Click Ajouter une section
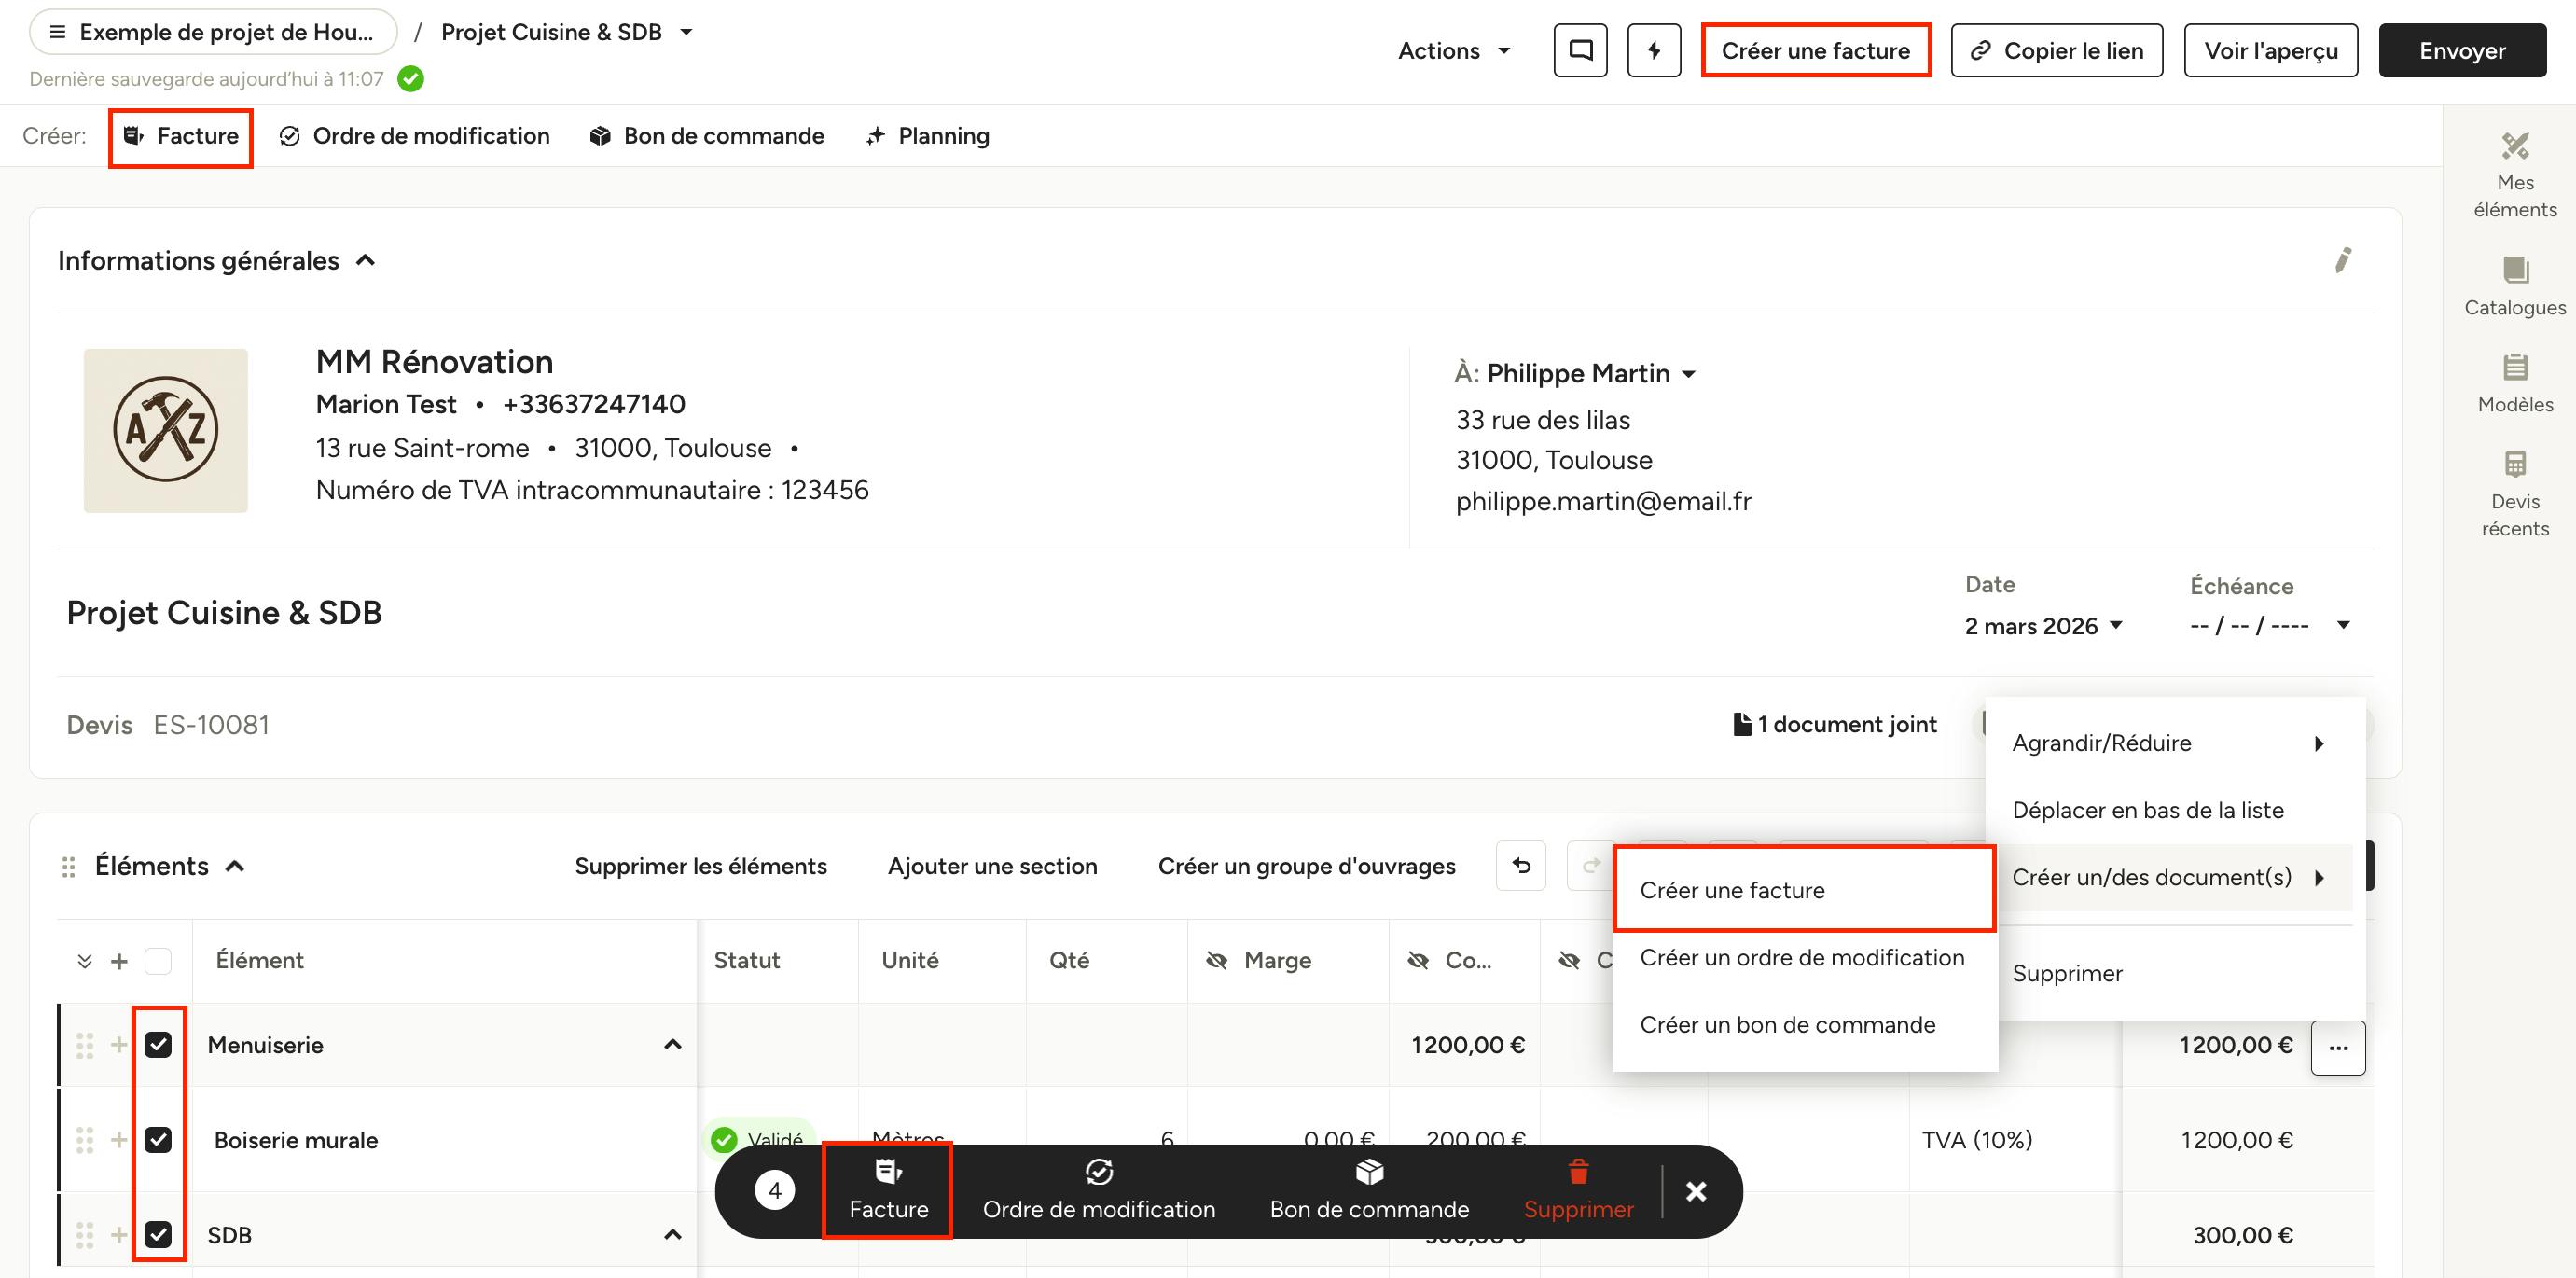2576x1278 pixels. click(992, 866)
